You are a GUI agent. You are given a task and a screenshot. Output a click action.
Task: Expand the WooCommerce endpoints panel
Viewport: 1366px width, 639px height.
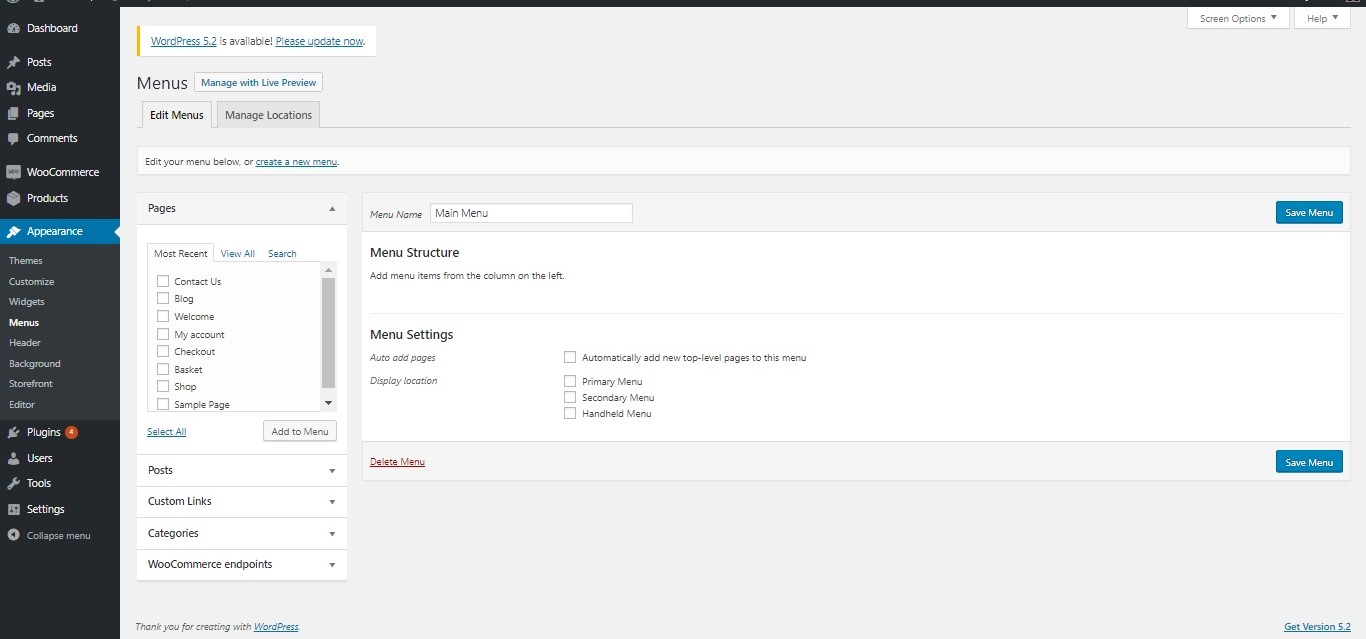(240, 564)
